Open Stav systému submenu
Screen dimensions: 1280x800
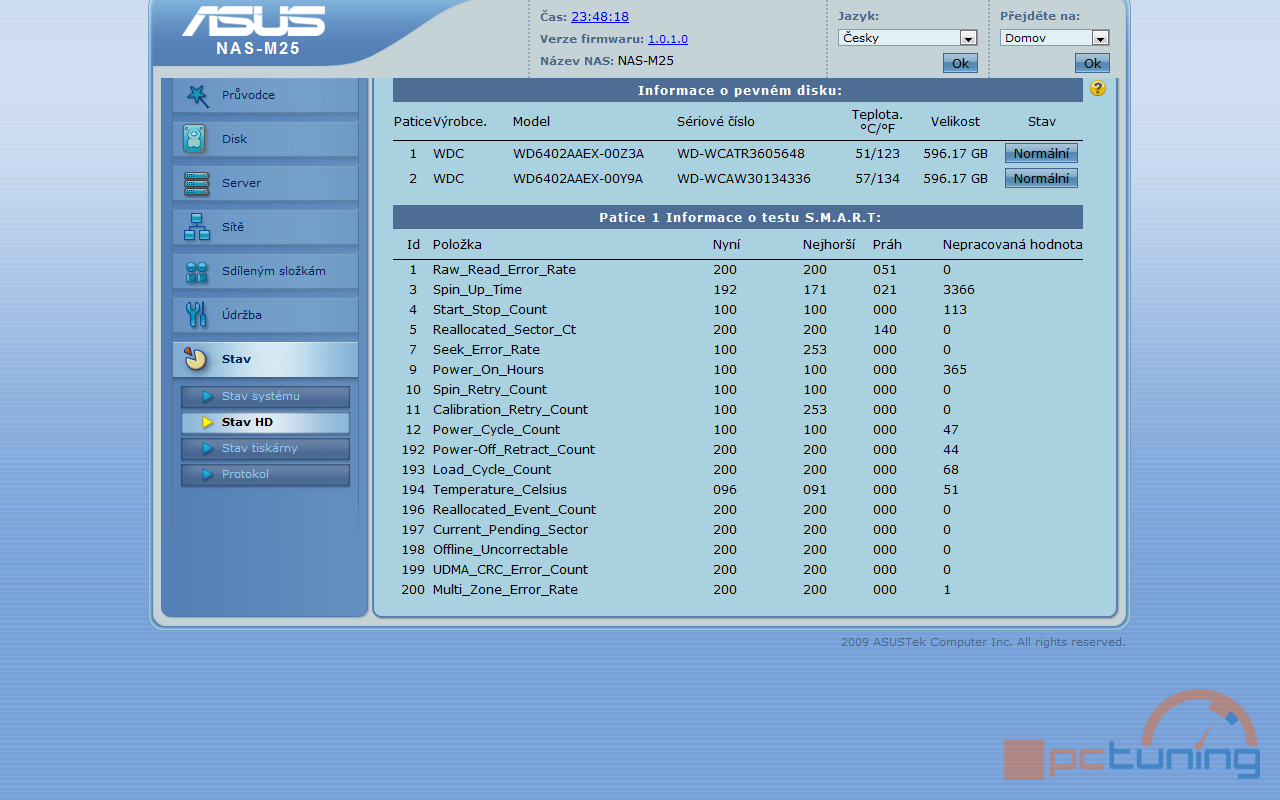coord(265,396)
